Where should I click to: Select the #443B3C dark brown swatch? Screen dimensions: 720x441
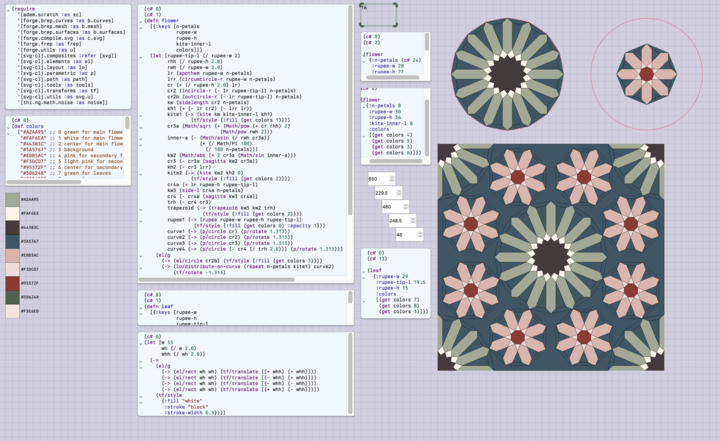[x=12, y=227]
